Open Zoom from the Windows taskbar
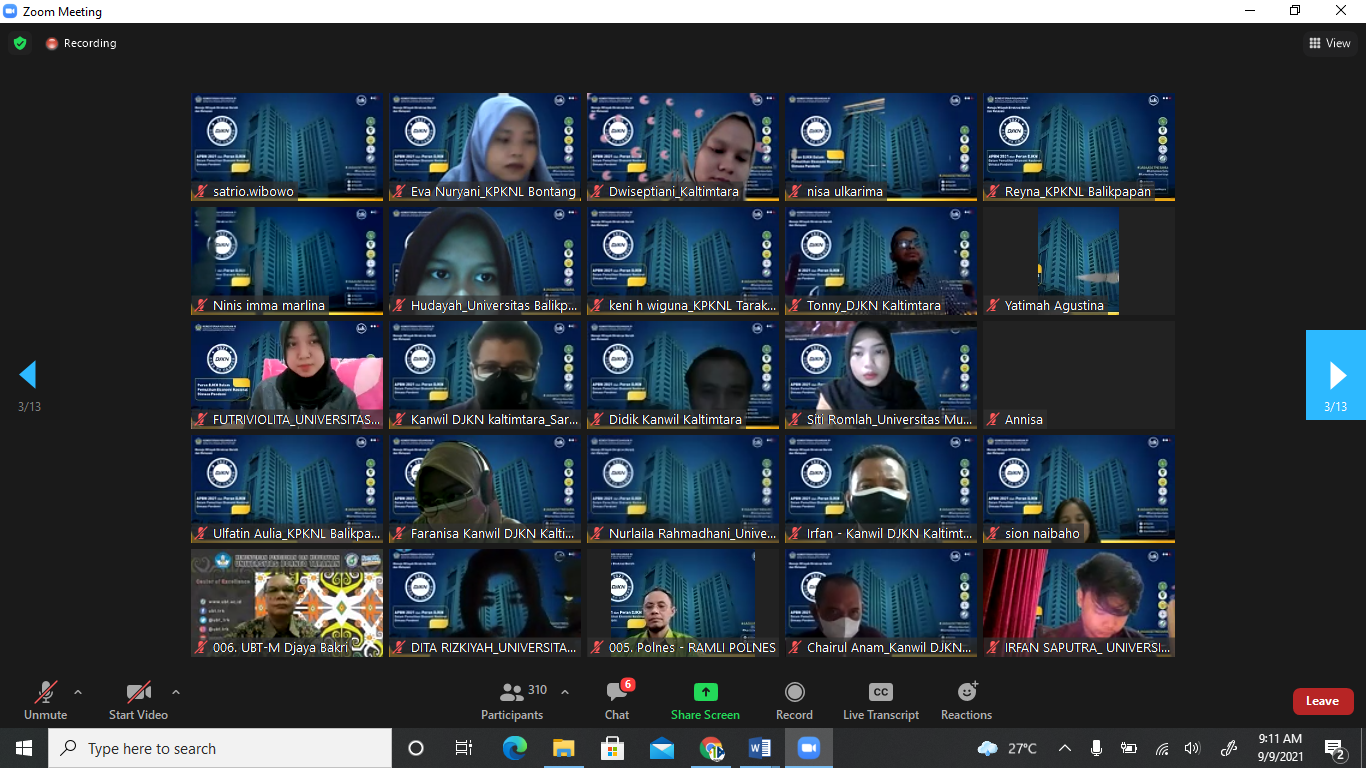The image size is (1366, 768). 808,748
